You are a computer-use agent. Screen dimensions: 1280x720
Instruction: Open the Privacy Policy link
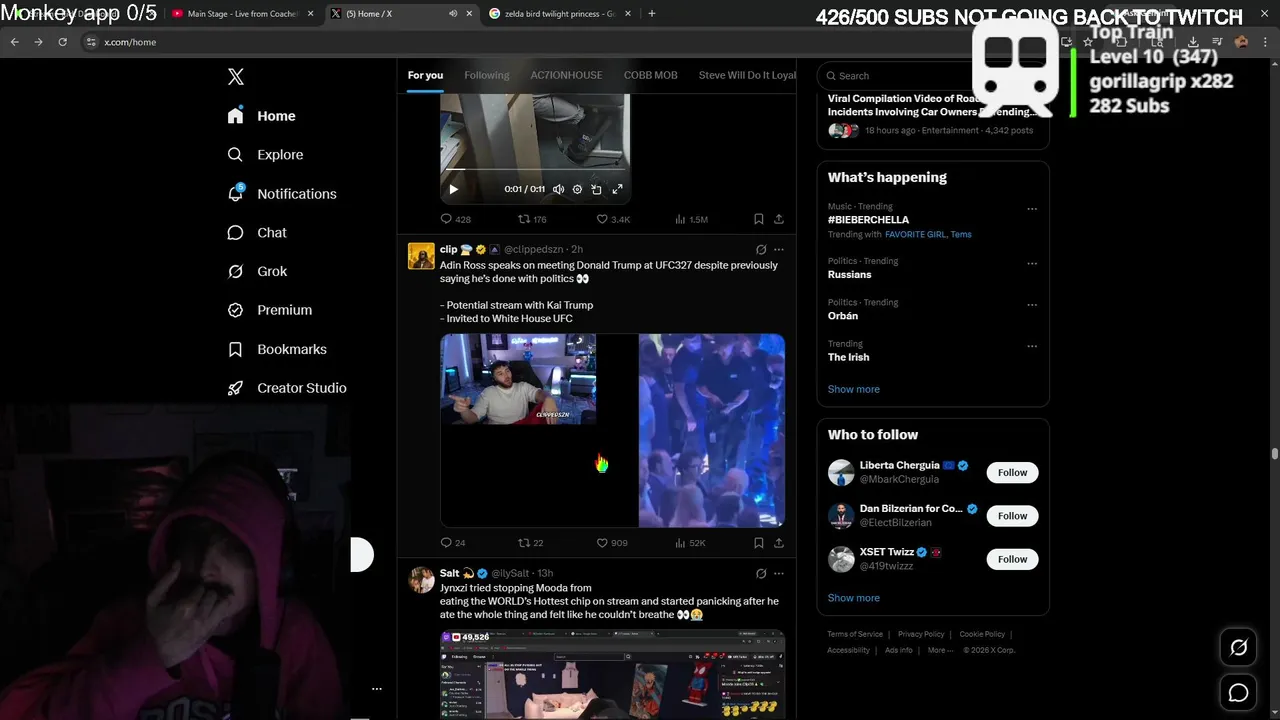click(921, 634)
